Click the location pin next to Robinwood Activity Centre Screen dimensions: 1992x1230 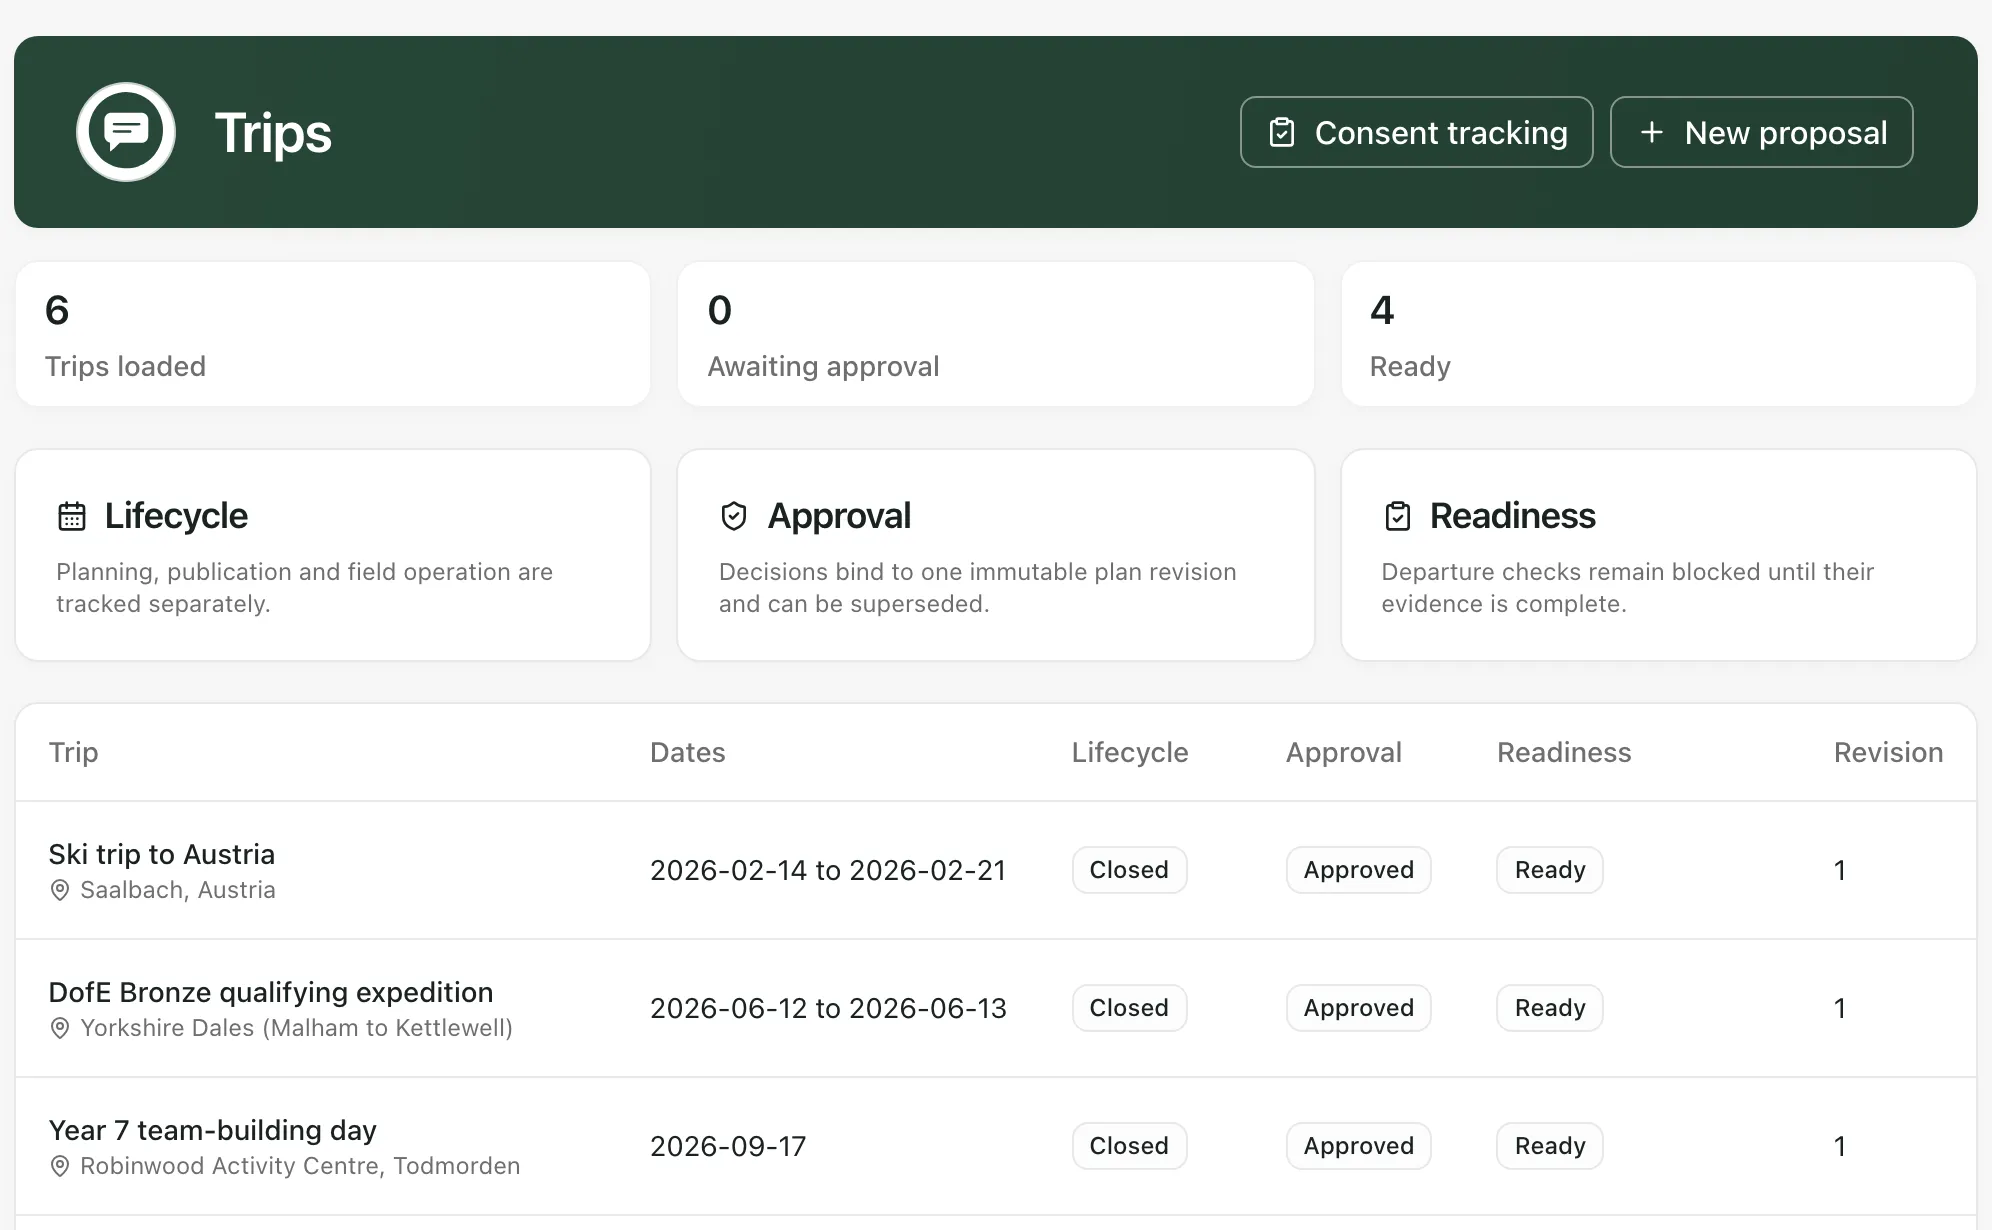tap(60, 1166)
